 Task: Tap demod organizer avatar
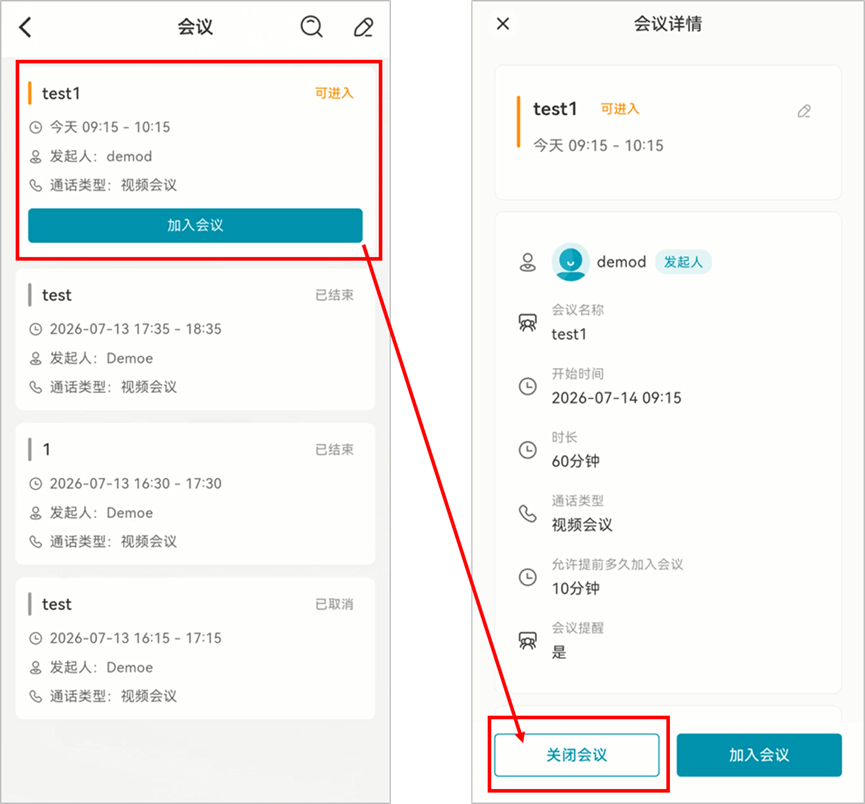[570, 262]
